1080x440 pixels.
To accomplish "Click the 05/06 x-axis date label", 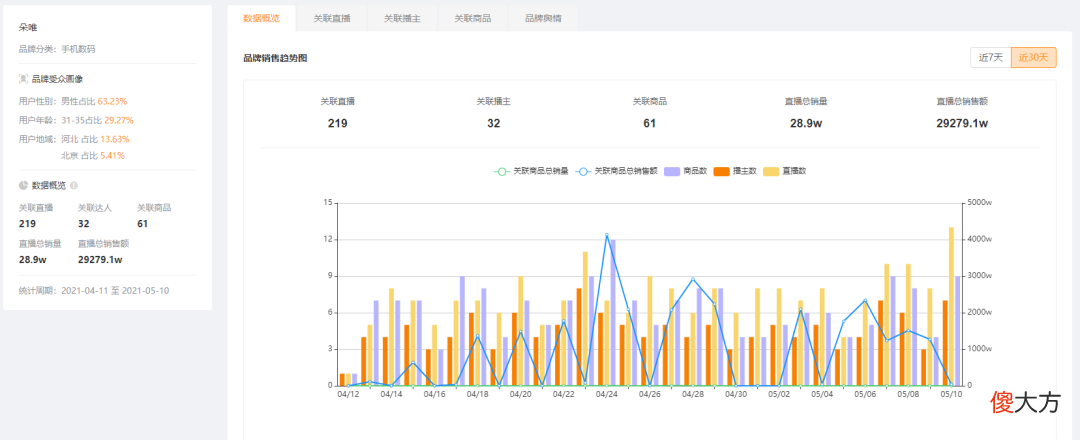I will (865, 395).
